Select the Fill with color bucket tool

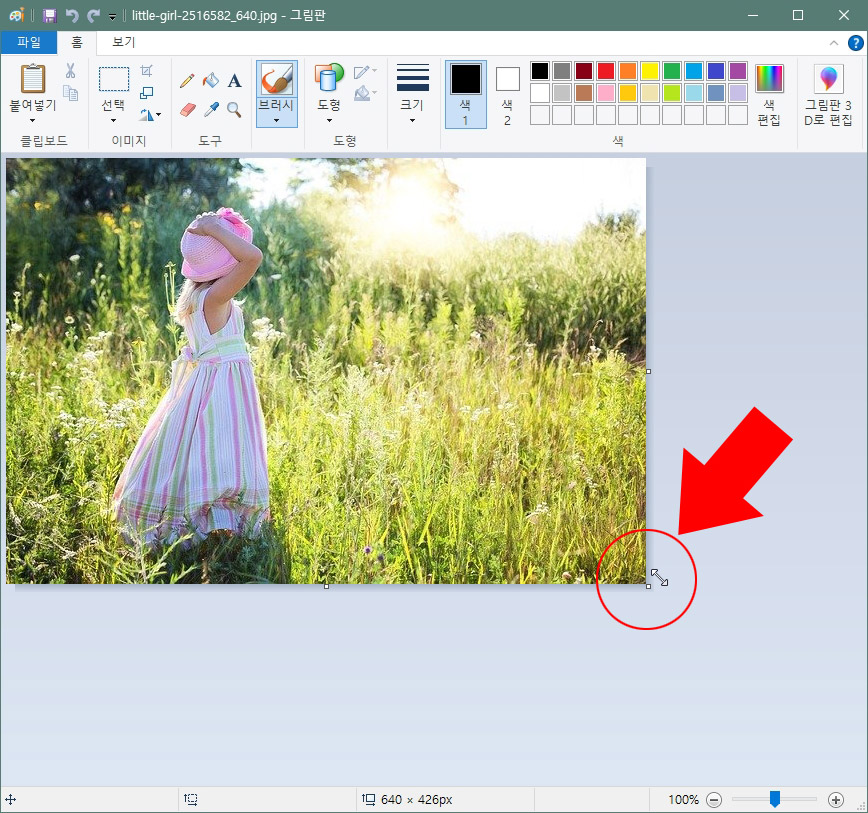(211, 81)
